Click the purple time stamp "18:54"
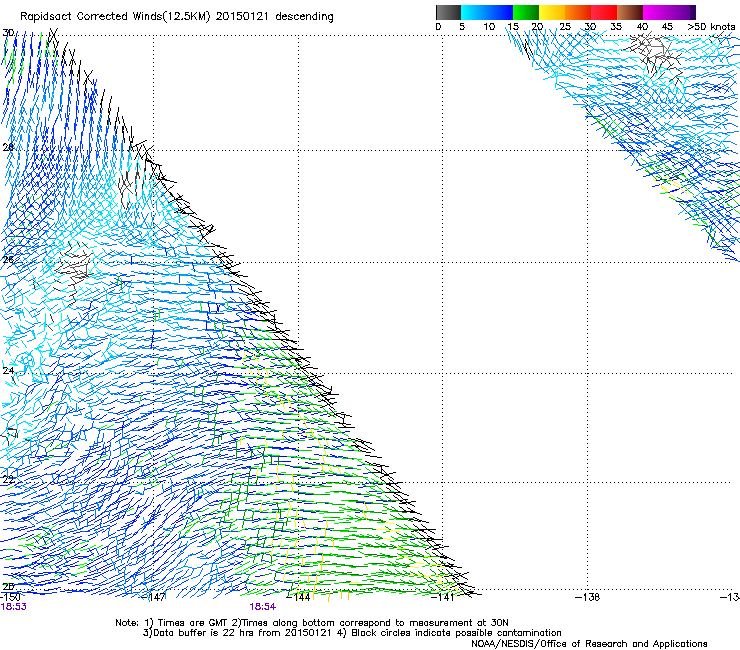This screenshot has height=650, width=740. [262, 607]
